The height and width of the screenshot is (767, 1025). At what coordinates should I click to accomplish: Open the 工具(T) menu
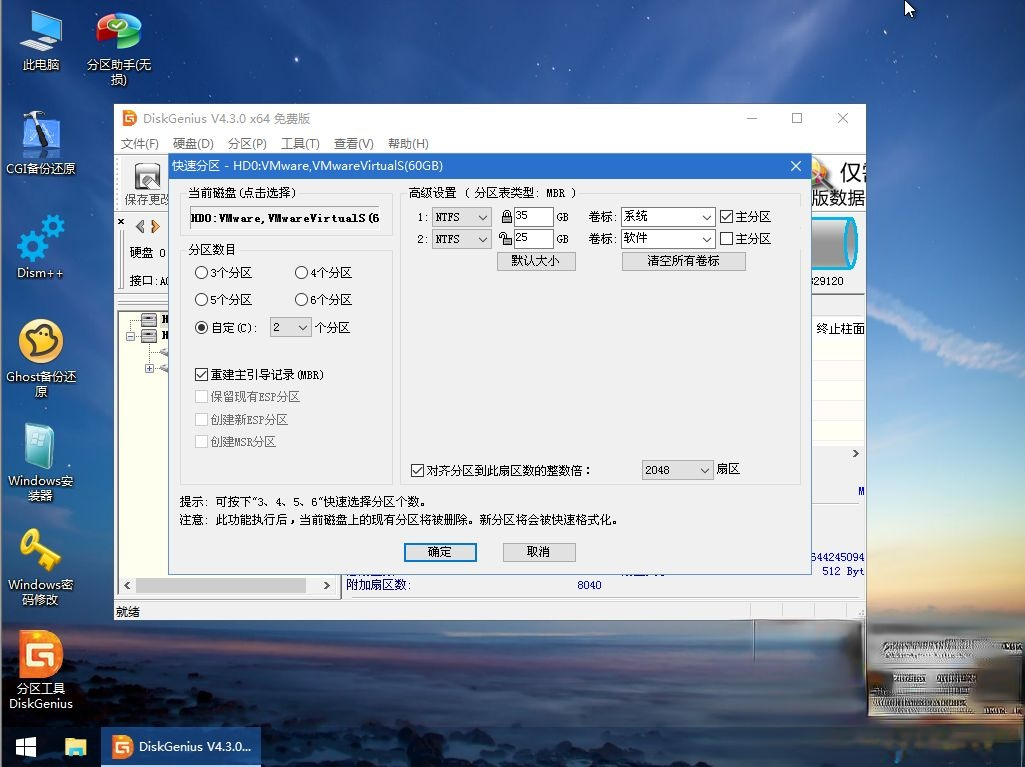point(300,143)
